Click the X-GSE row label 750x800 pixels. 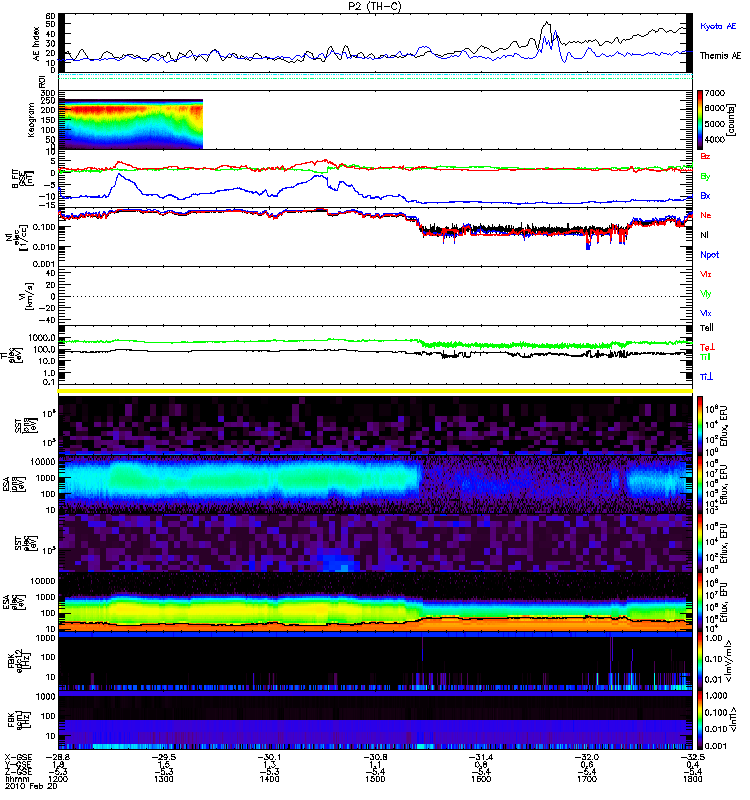[x=18, y=757]
